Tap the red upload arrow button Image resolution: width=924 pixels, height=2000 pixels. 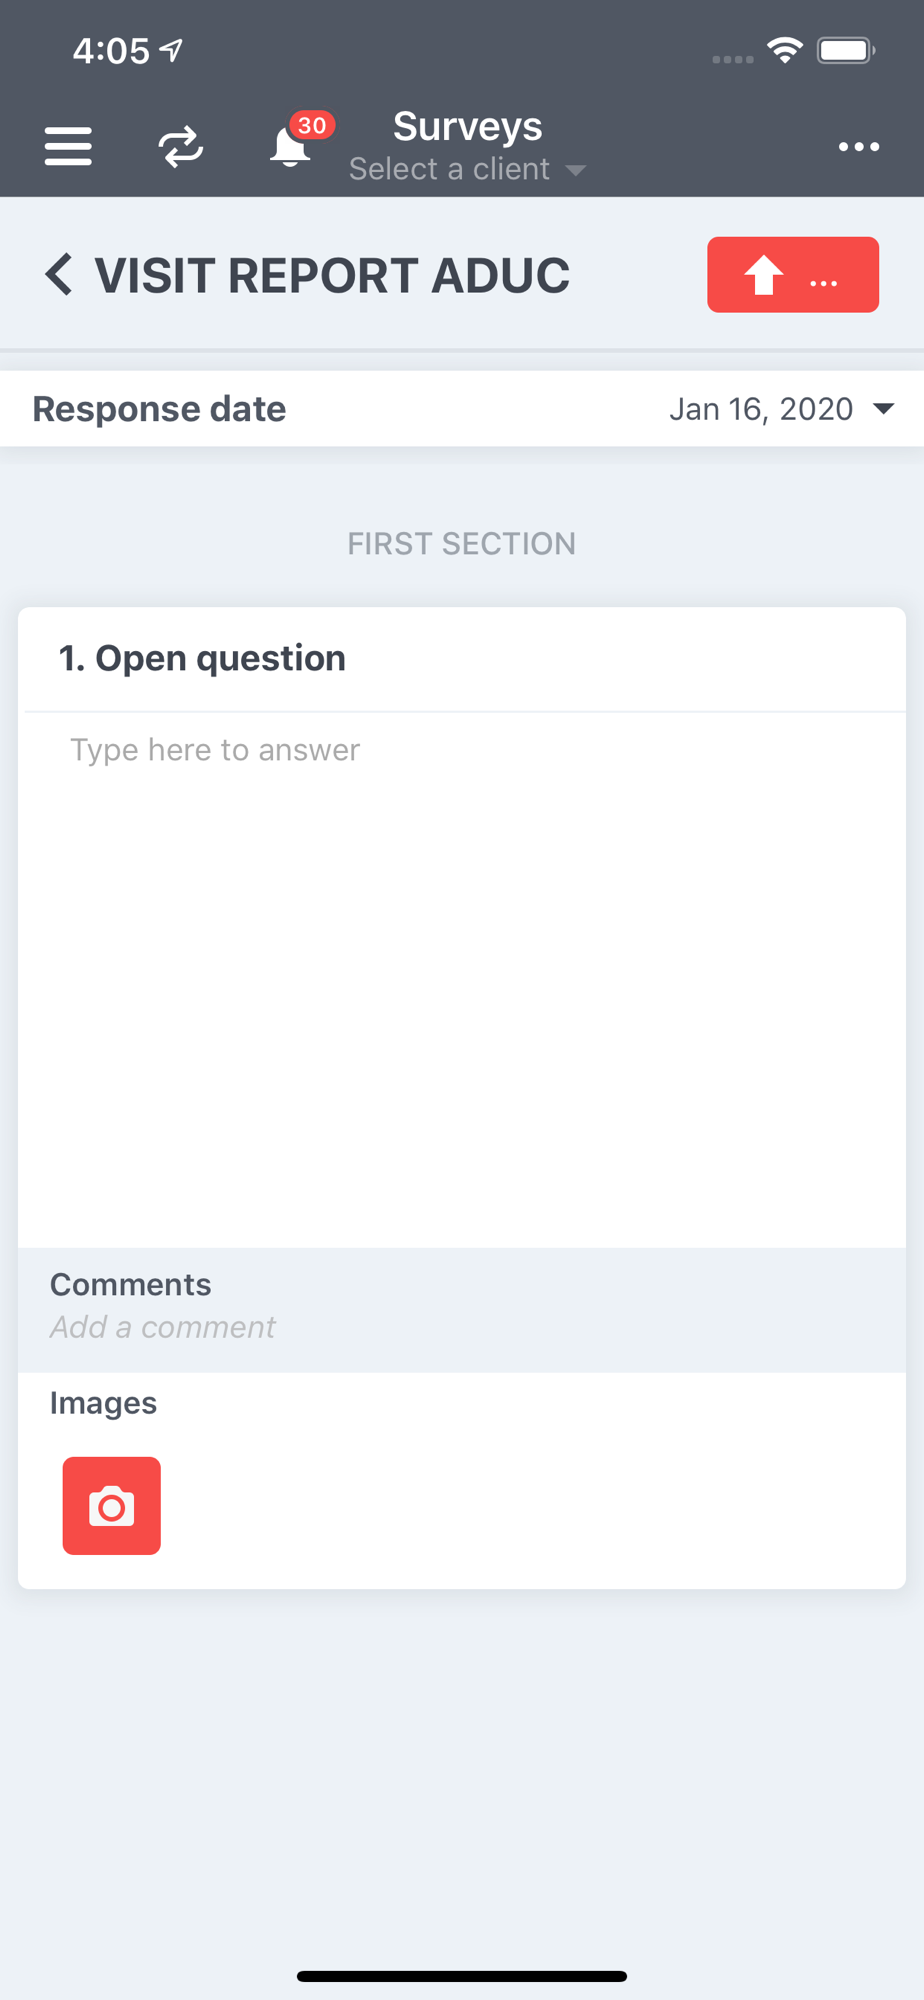point(793,275)
